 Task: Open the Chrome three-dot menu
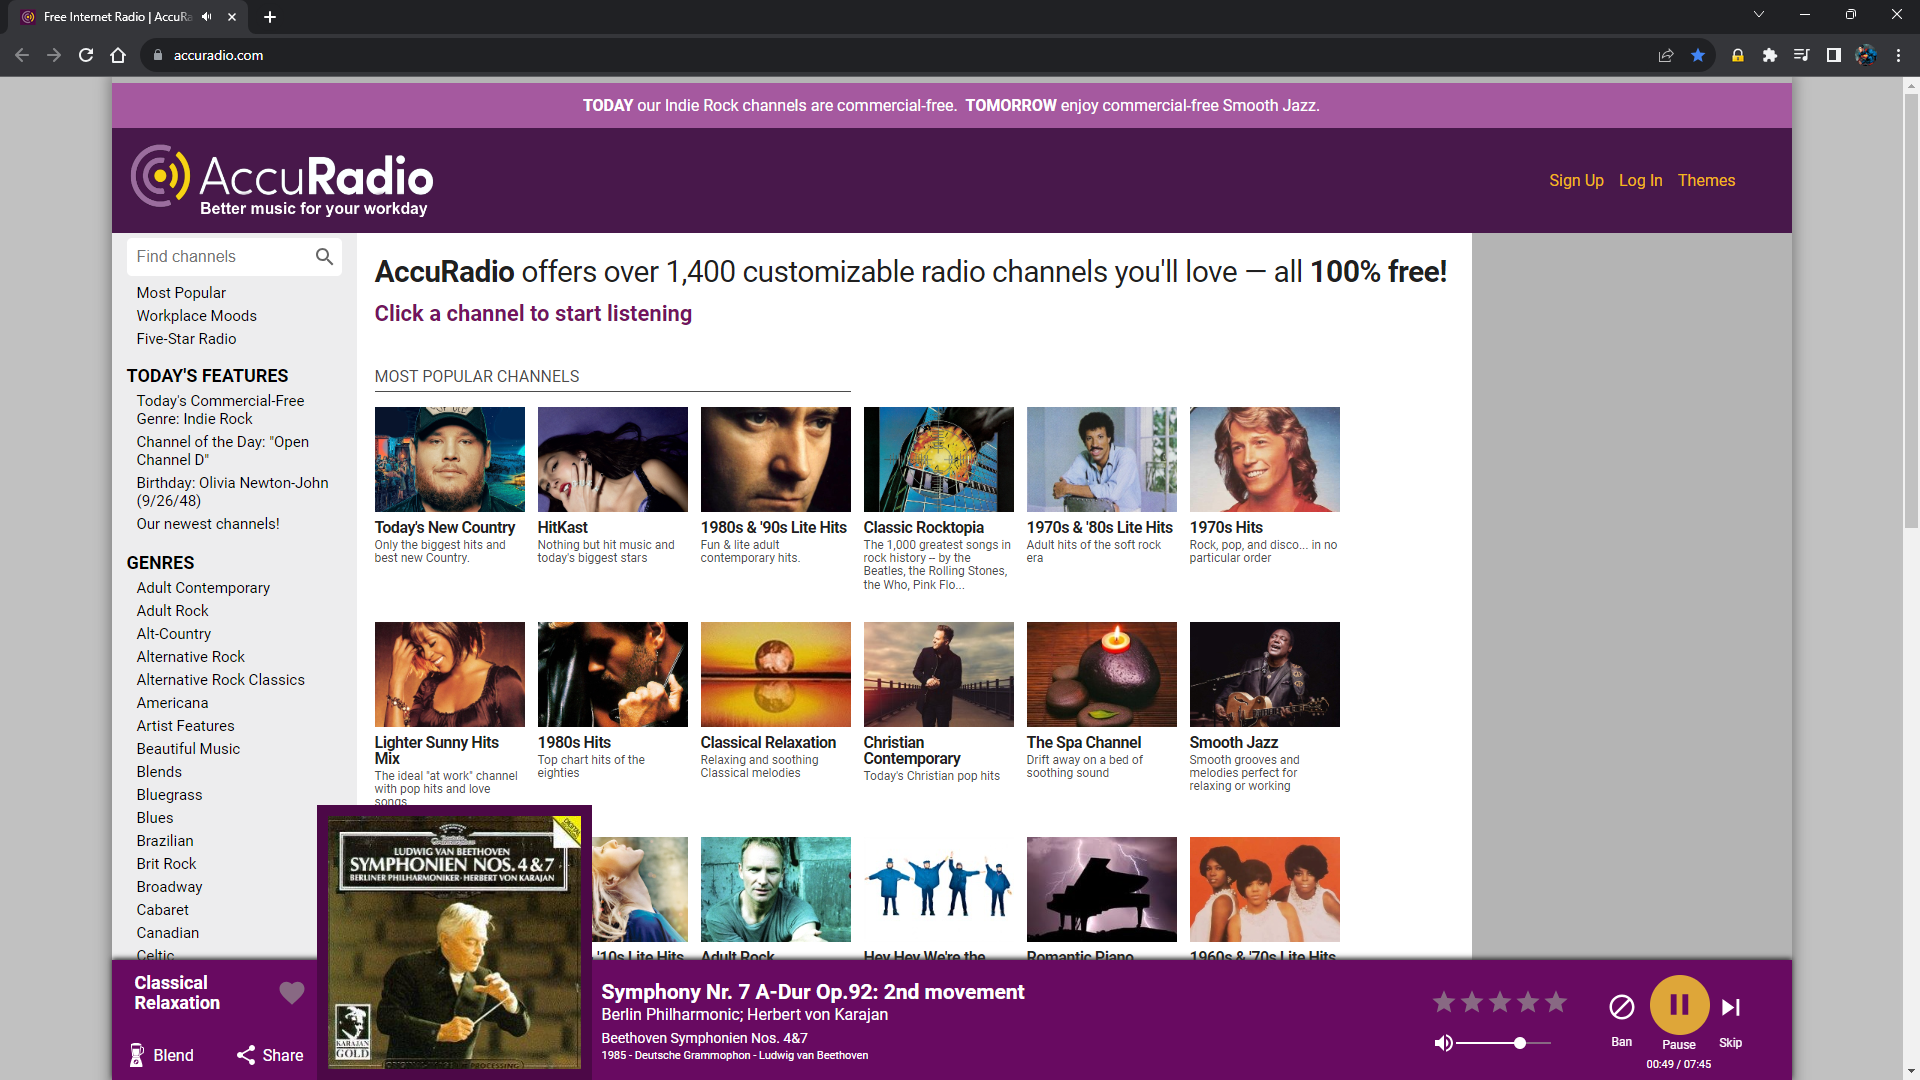(1898, 55)
